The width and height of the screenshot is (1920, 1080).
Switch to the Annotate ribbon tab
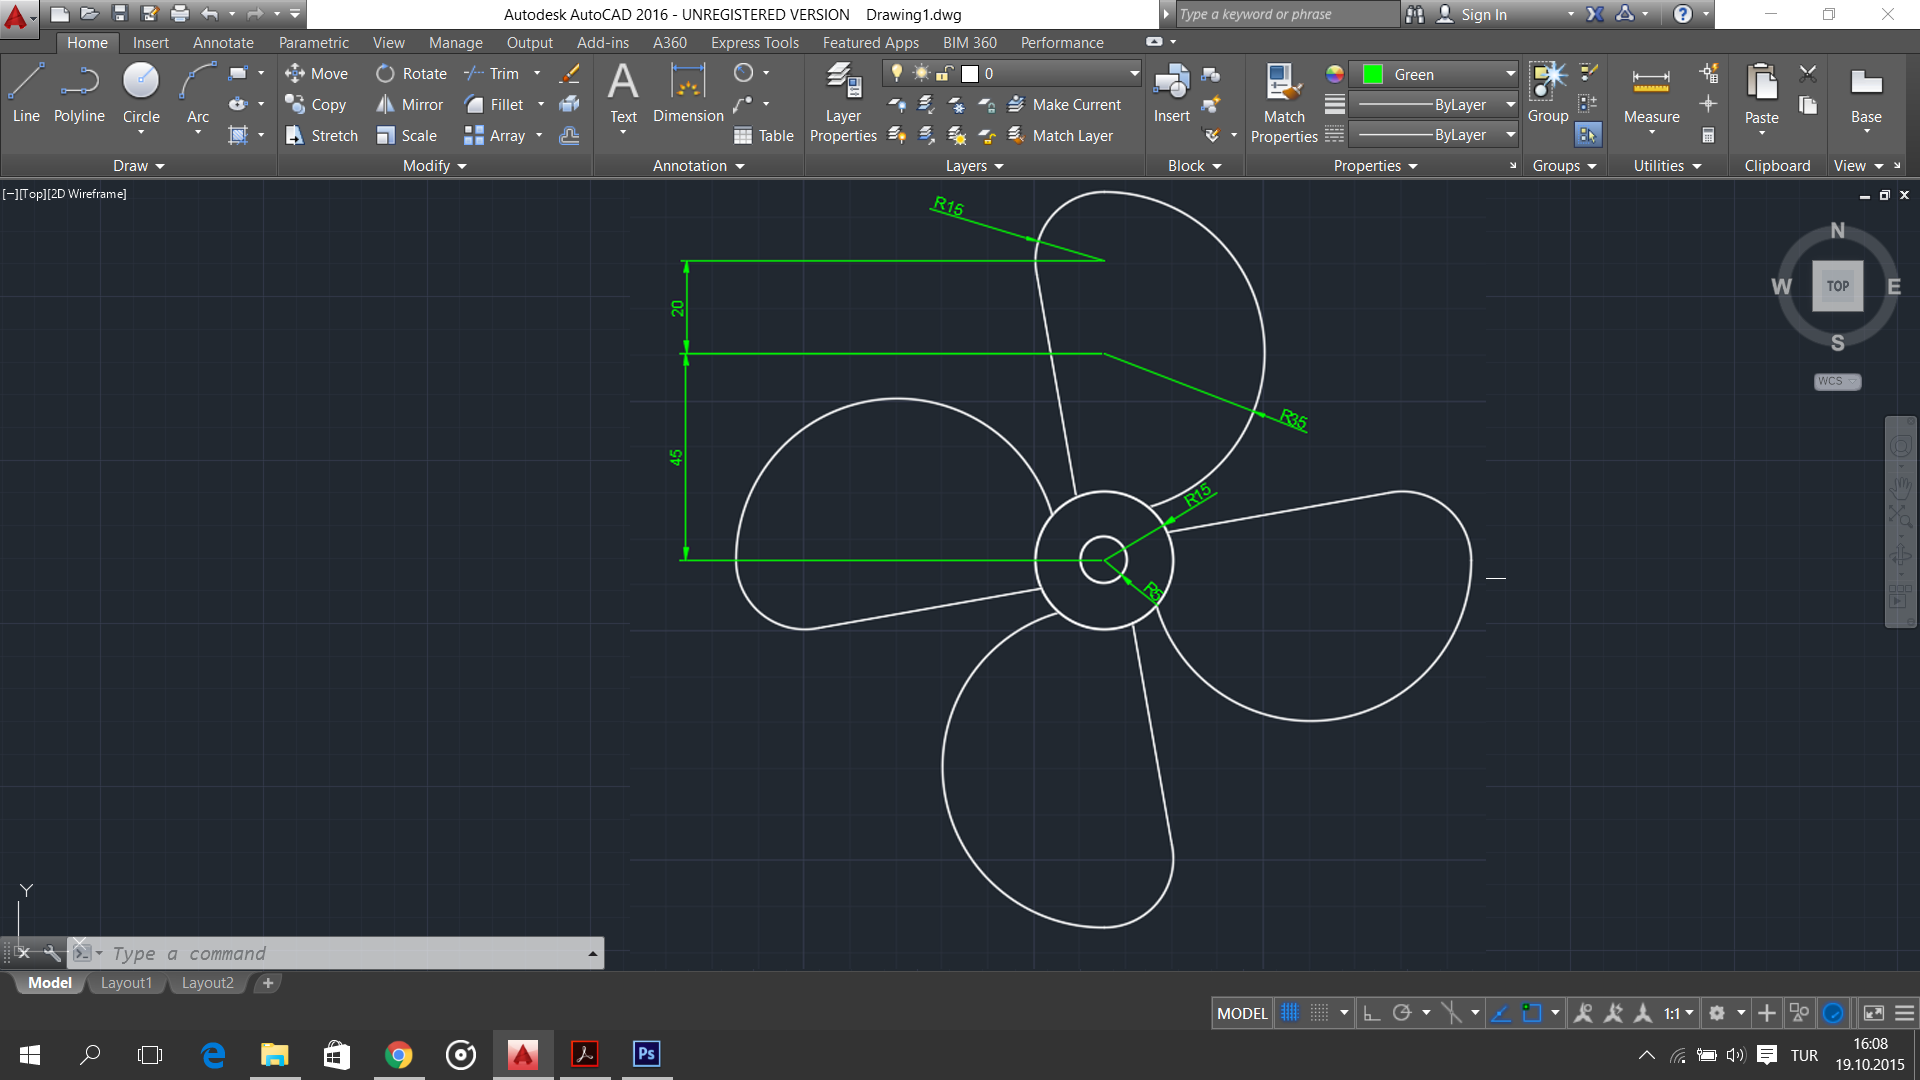[222, 41]
